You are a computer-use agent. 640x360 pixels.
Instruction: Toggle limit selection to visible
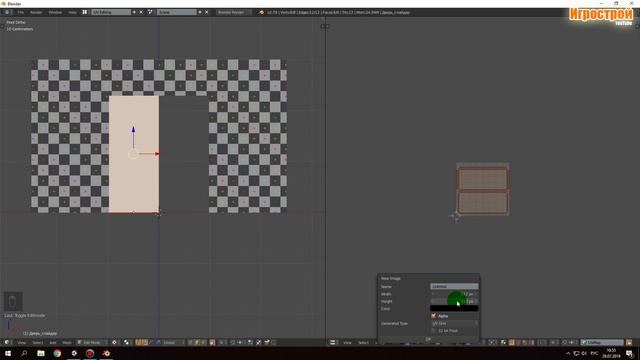[212, 342]
